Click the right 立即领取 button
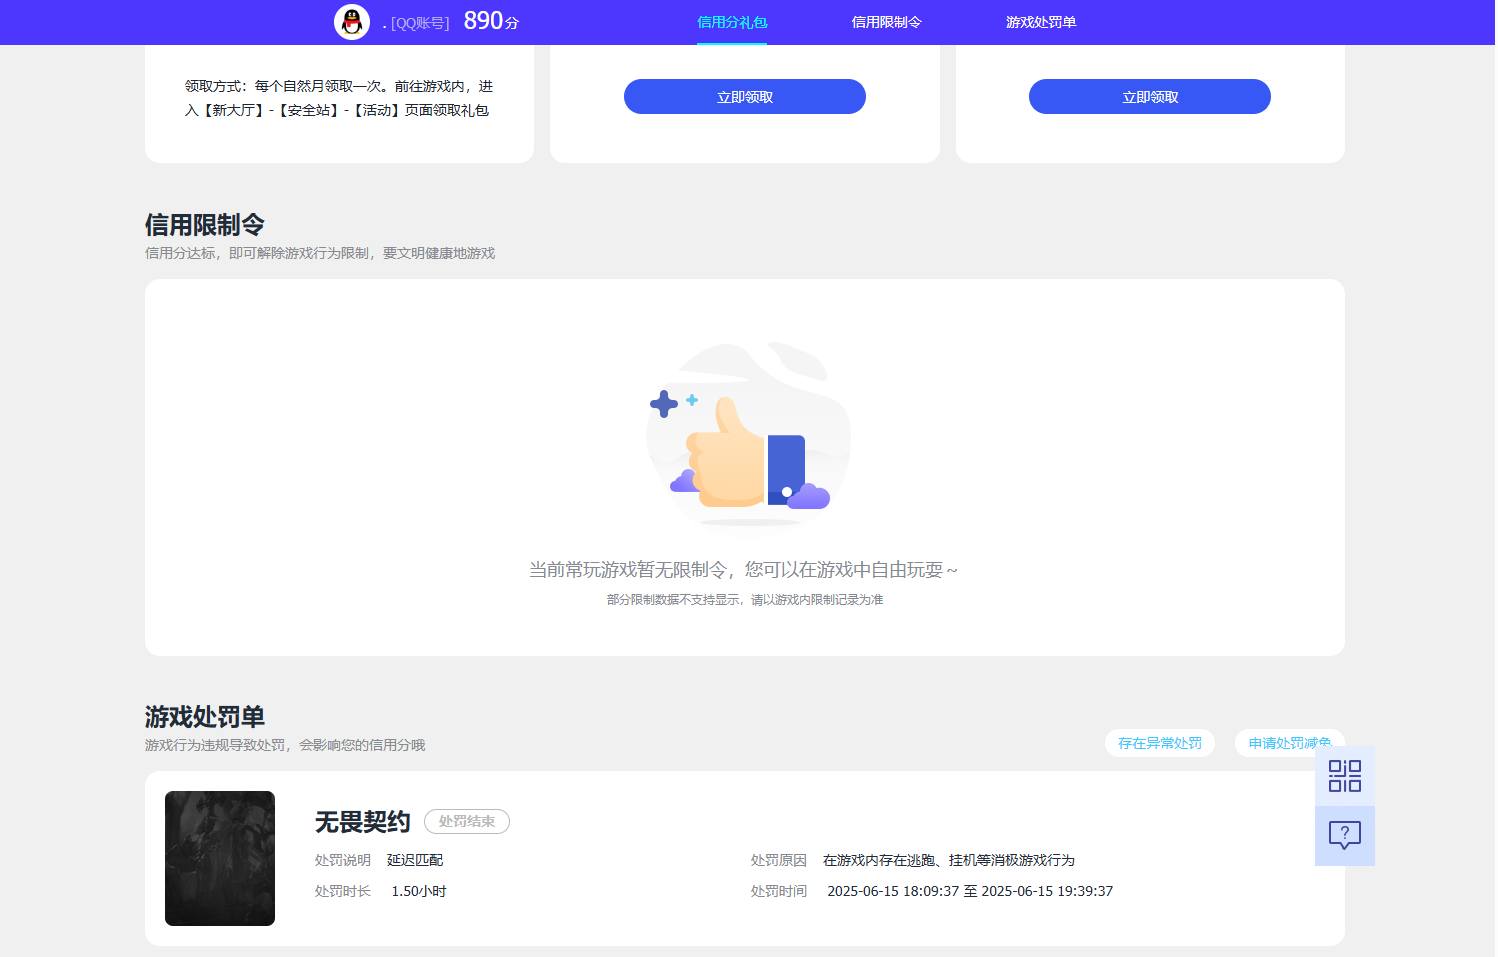This screenshot has height=957, width=1498. (x=1149, y=96)
